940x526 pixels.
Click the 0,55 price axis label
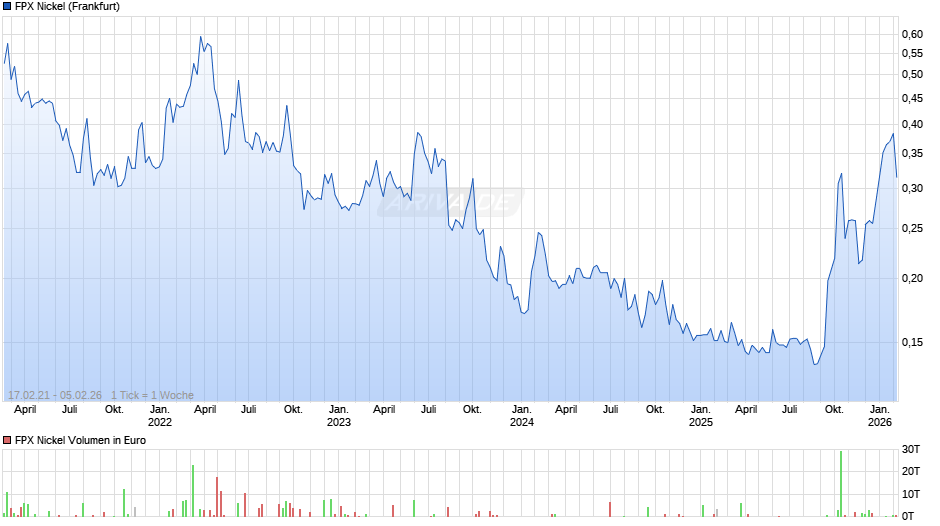point(912,54)
